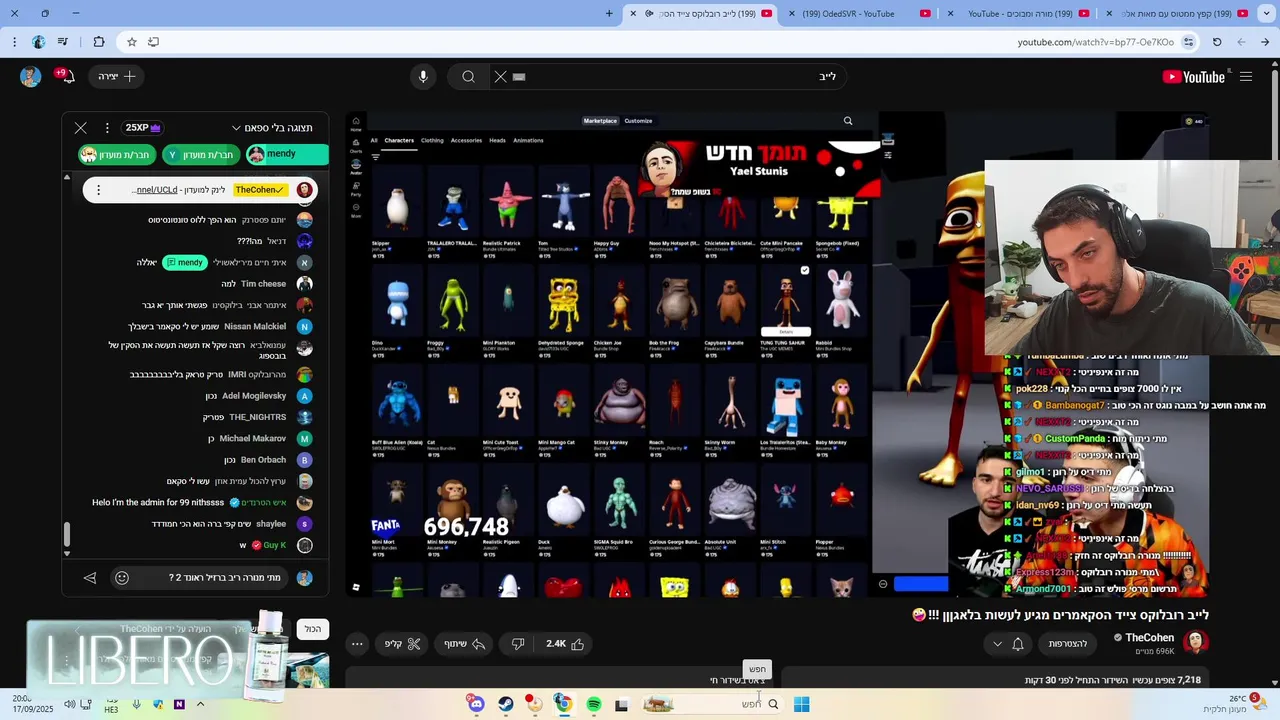The height and width of the screenshot is (720, 1280).
Task: Open site info tune icon
Action: 1188,42
